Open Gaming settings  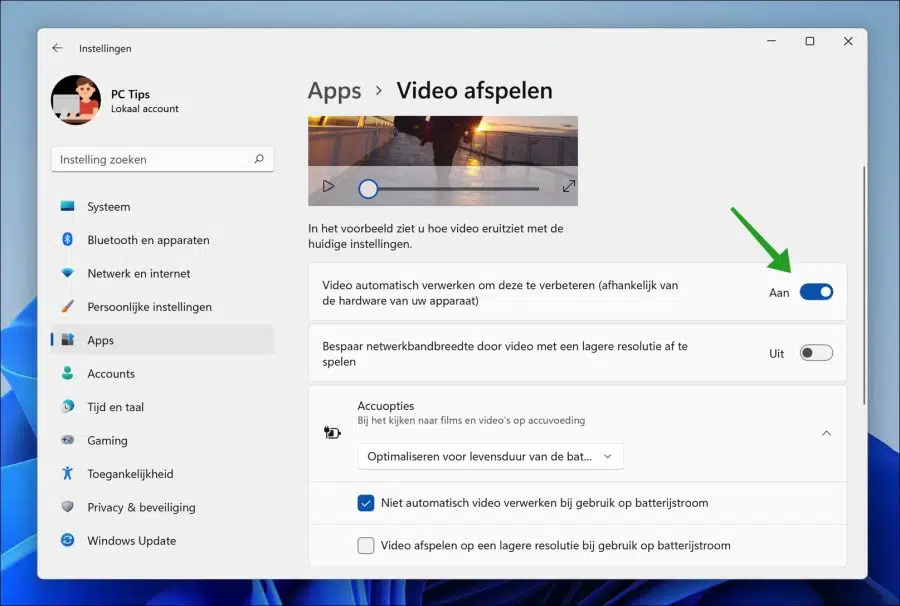tap(162, 440)
